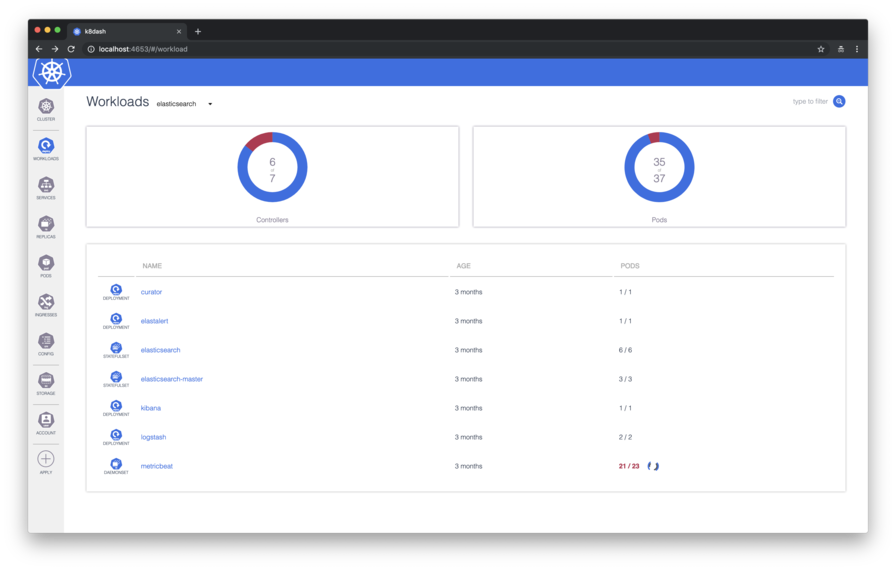The height and width of the screenshot is (570, 896).
Task: Open the Pods sidebar section
Action: coord(46,265)
